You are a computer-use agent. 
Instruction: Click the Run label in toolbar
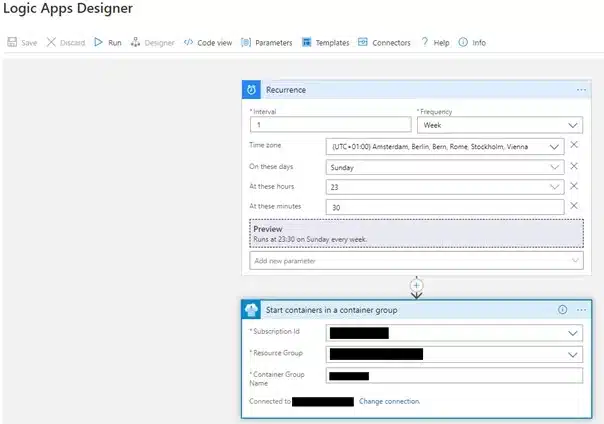(x=115, y=43)
